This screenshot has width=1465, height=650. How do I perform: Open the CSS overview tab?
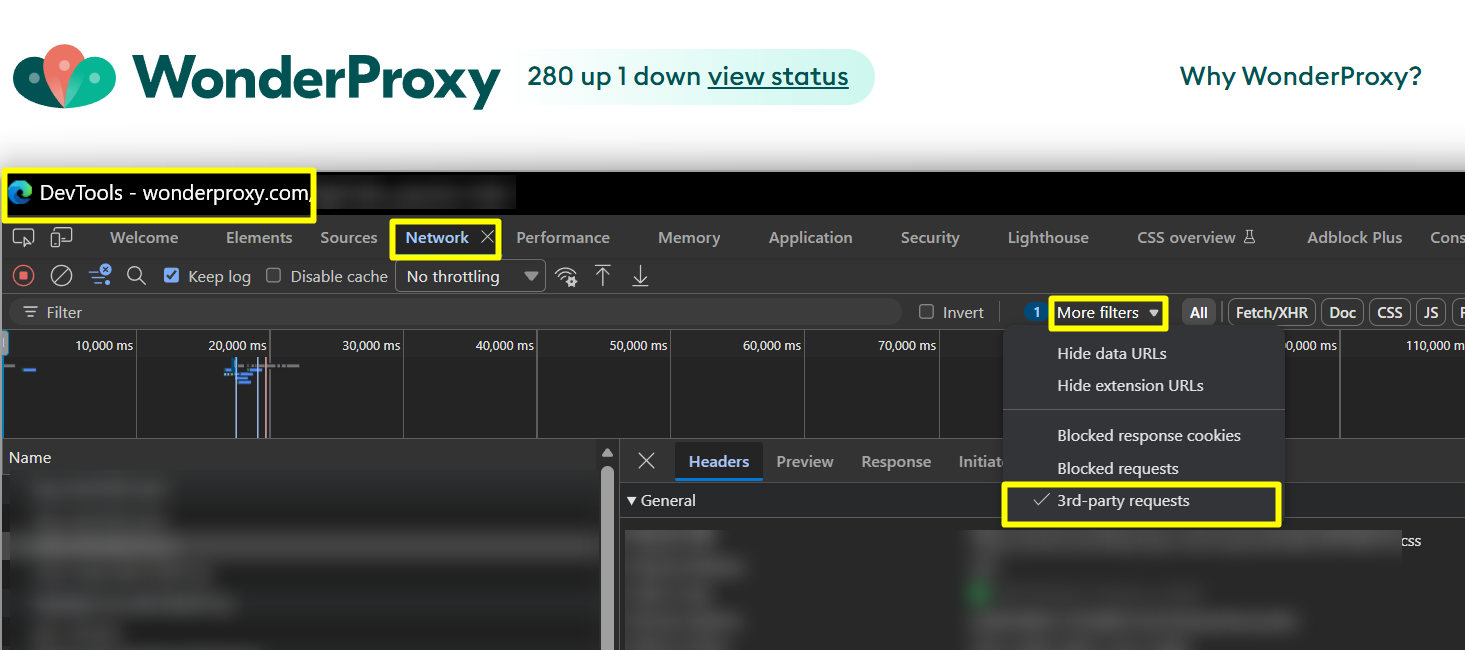[x=1186, y=237]
